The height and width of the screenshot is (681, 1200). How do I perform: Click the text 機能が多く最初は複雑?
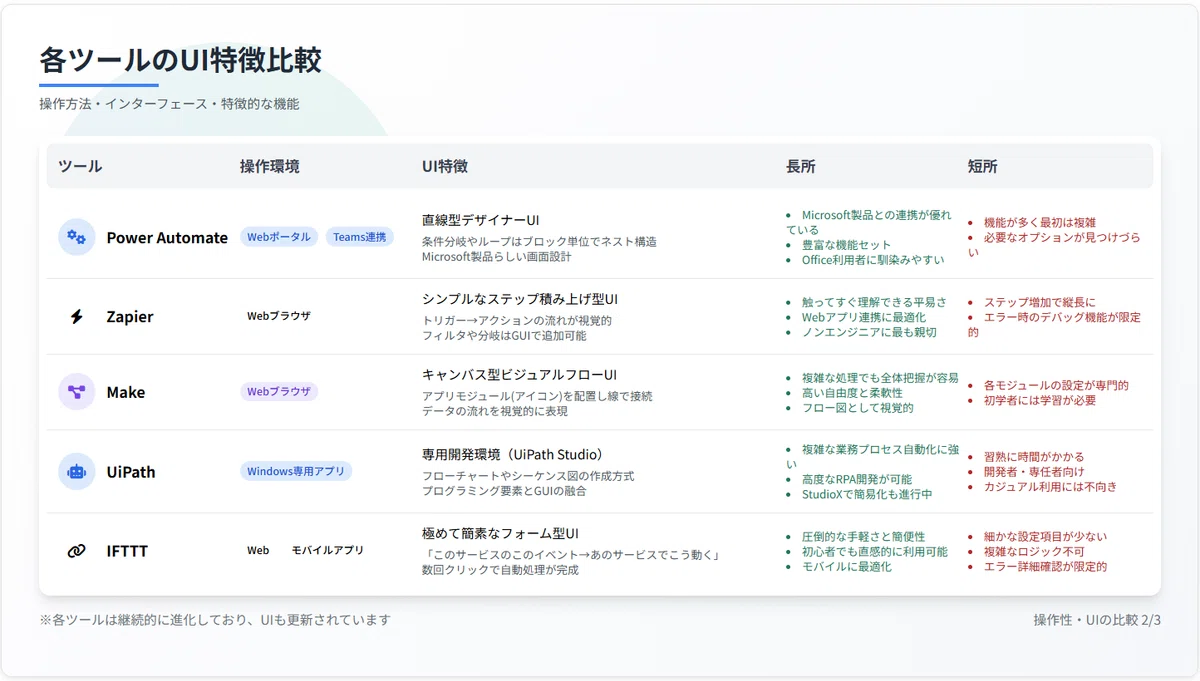pyautogui.click(x=1040, y=223)
